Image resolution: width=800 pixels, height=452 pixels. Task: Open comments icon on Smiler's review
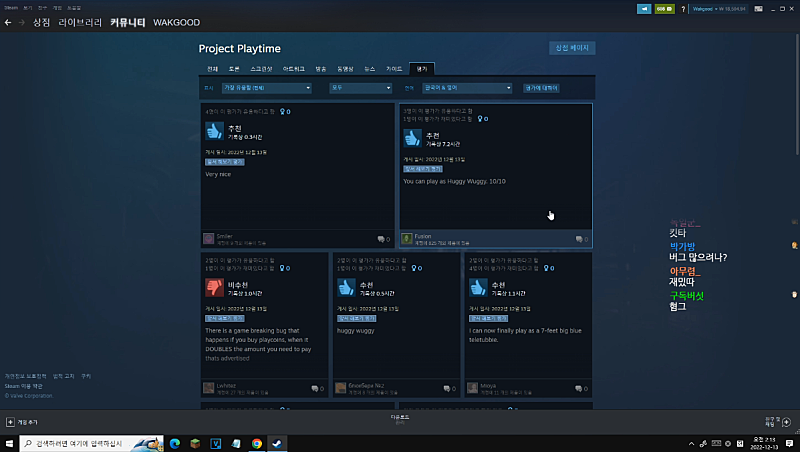click(x=383, y=239)
